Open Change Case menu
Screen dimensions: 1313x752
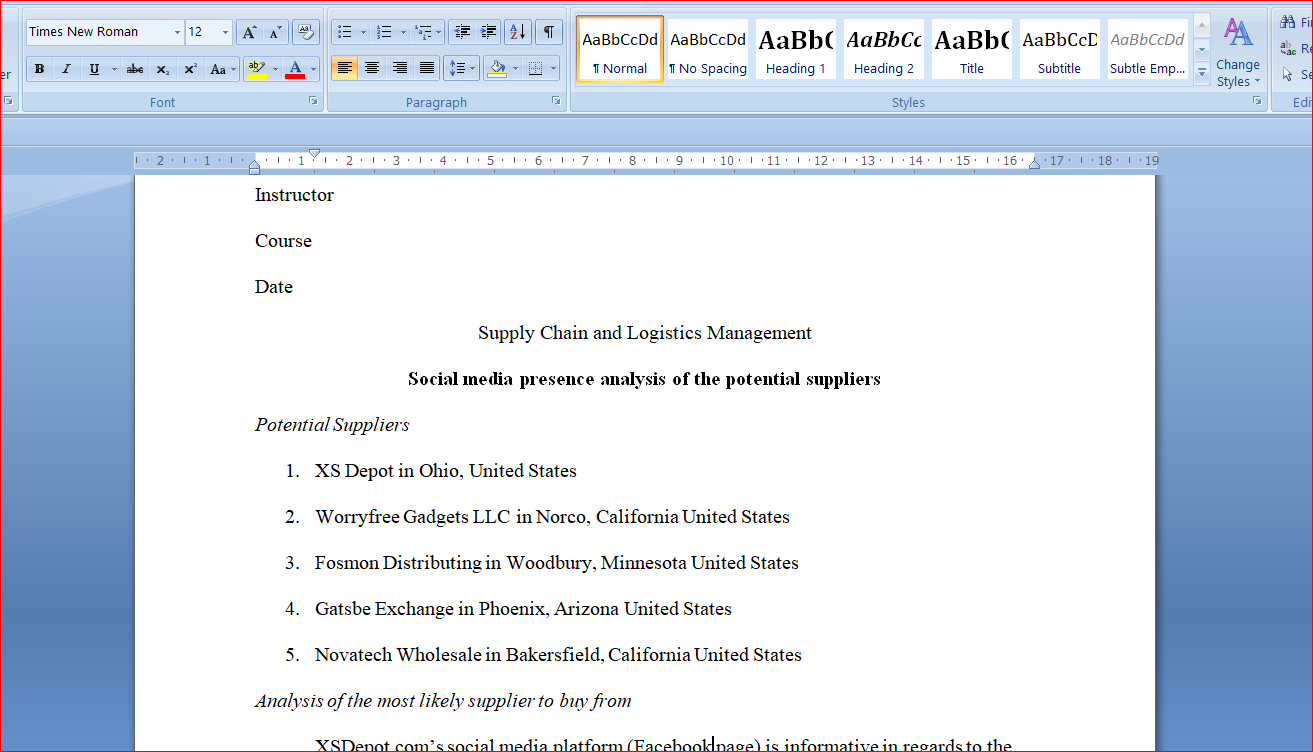pyautogui.click(x=222, y=69)
